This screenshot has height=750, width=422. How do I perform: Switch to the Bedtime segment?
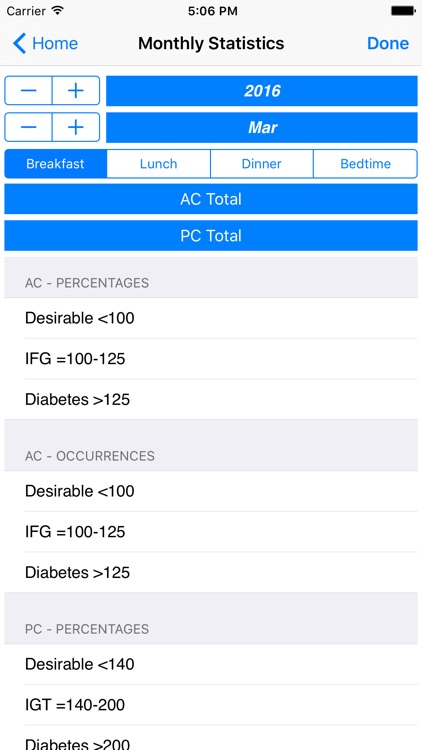pyautogui.click(x=366, y=164)
